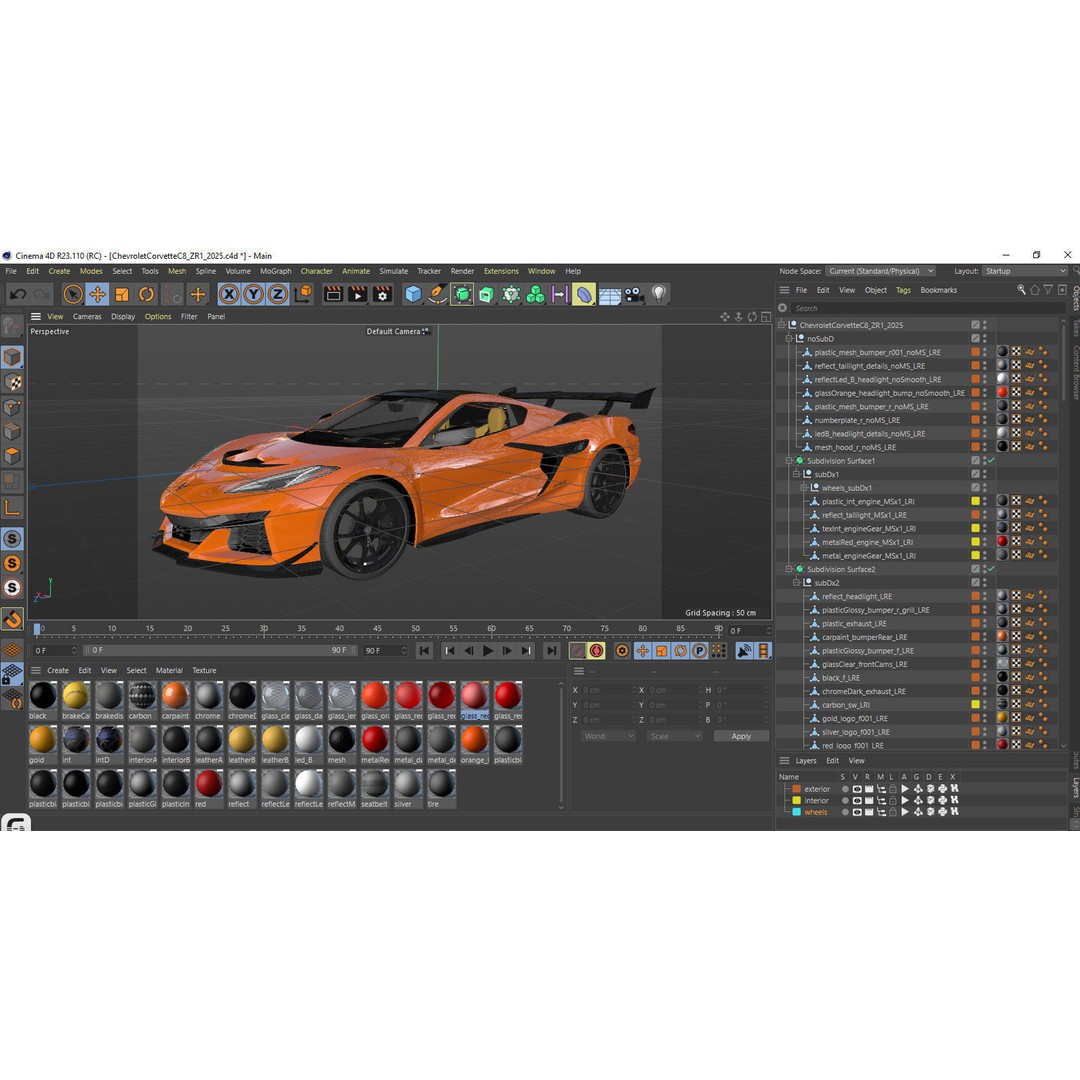Click the carpaint material swatch
1080x1080 pixels.
click(x=175, y=696)
